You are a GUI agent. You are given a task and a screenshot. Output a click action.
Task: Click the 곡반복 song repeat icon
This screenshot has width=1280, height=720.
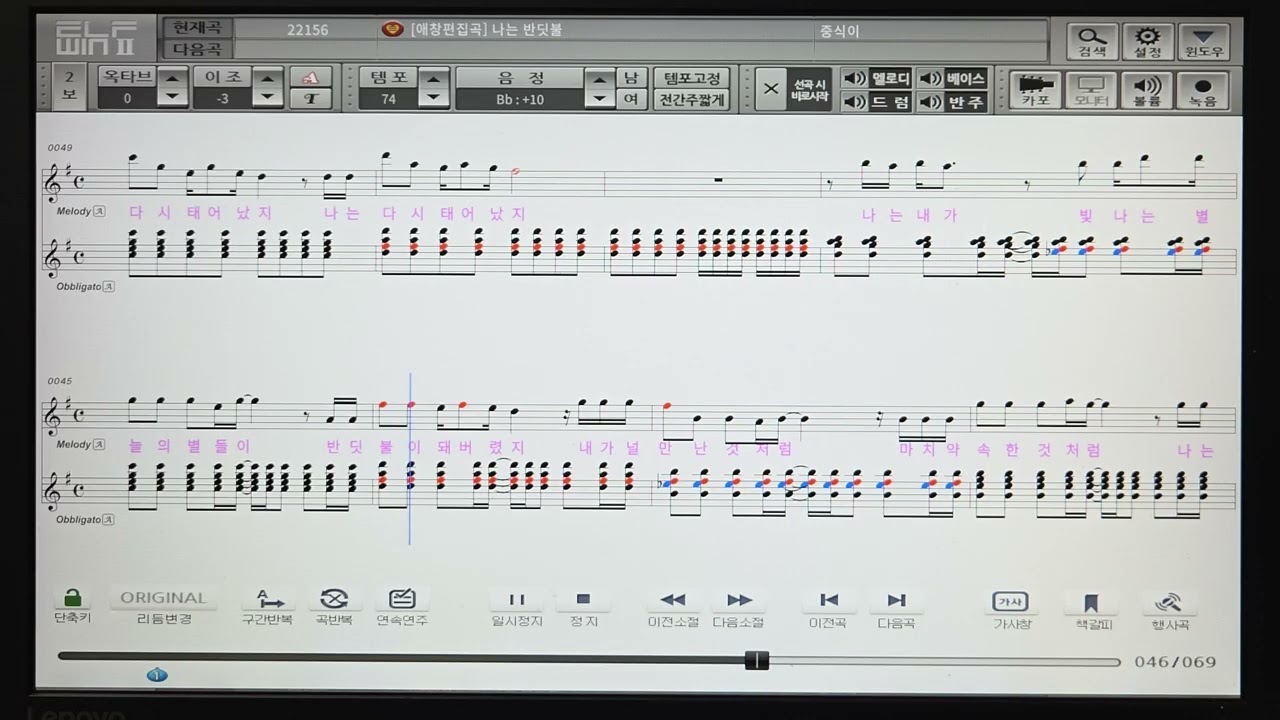334,606
